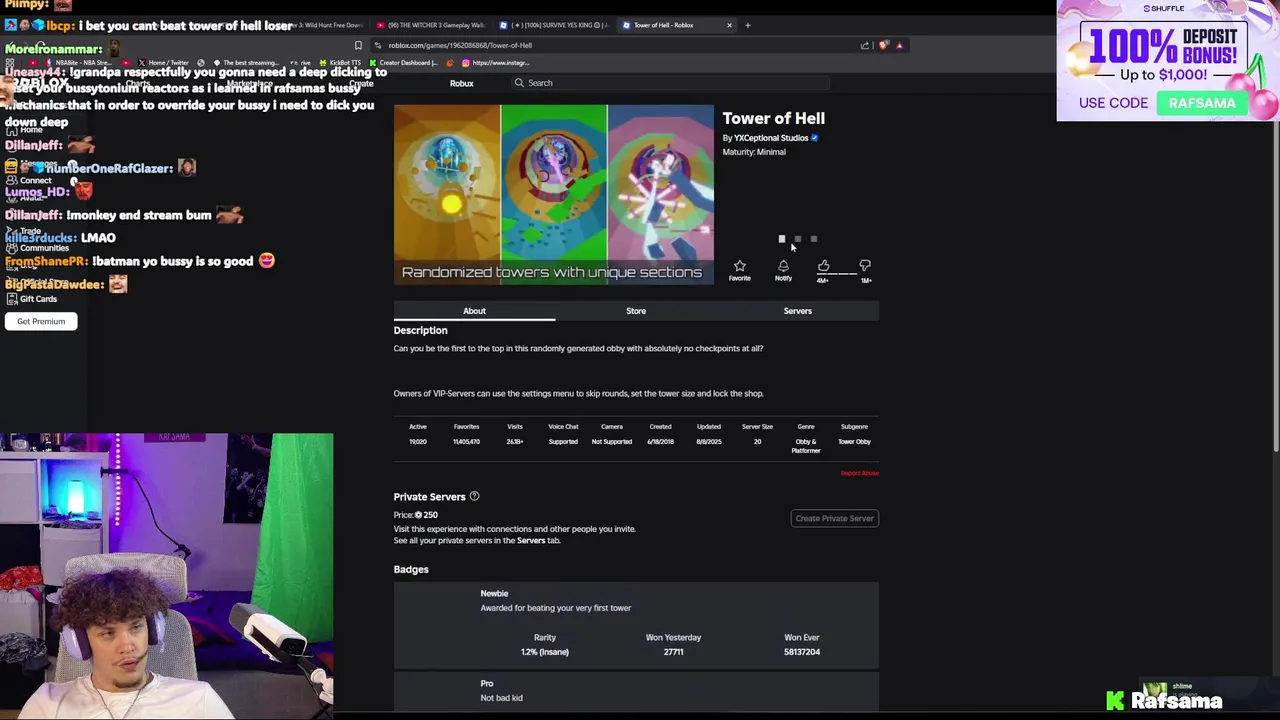
Task: Open the YXCeptional Studios creator link
Action: pyautogui.click(x=771, y=138)
